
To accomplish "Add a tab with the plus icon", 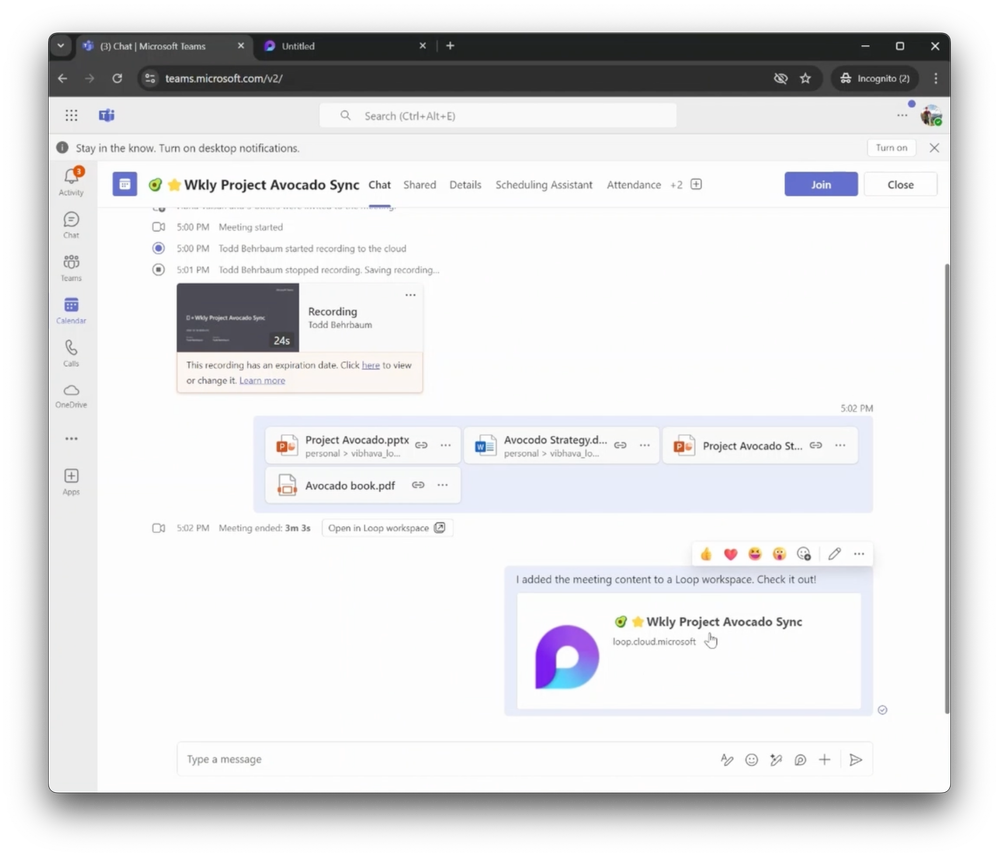I will (x=696, y=184).
